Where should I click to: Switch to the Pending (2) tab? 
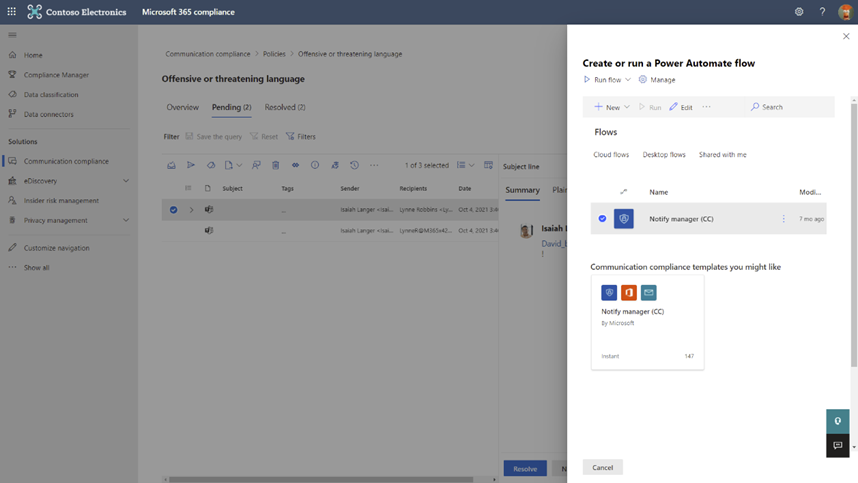point(231,107)
